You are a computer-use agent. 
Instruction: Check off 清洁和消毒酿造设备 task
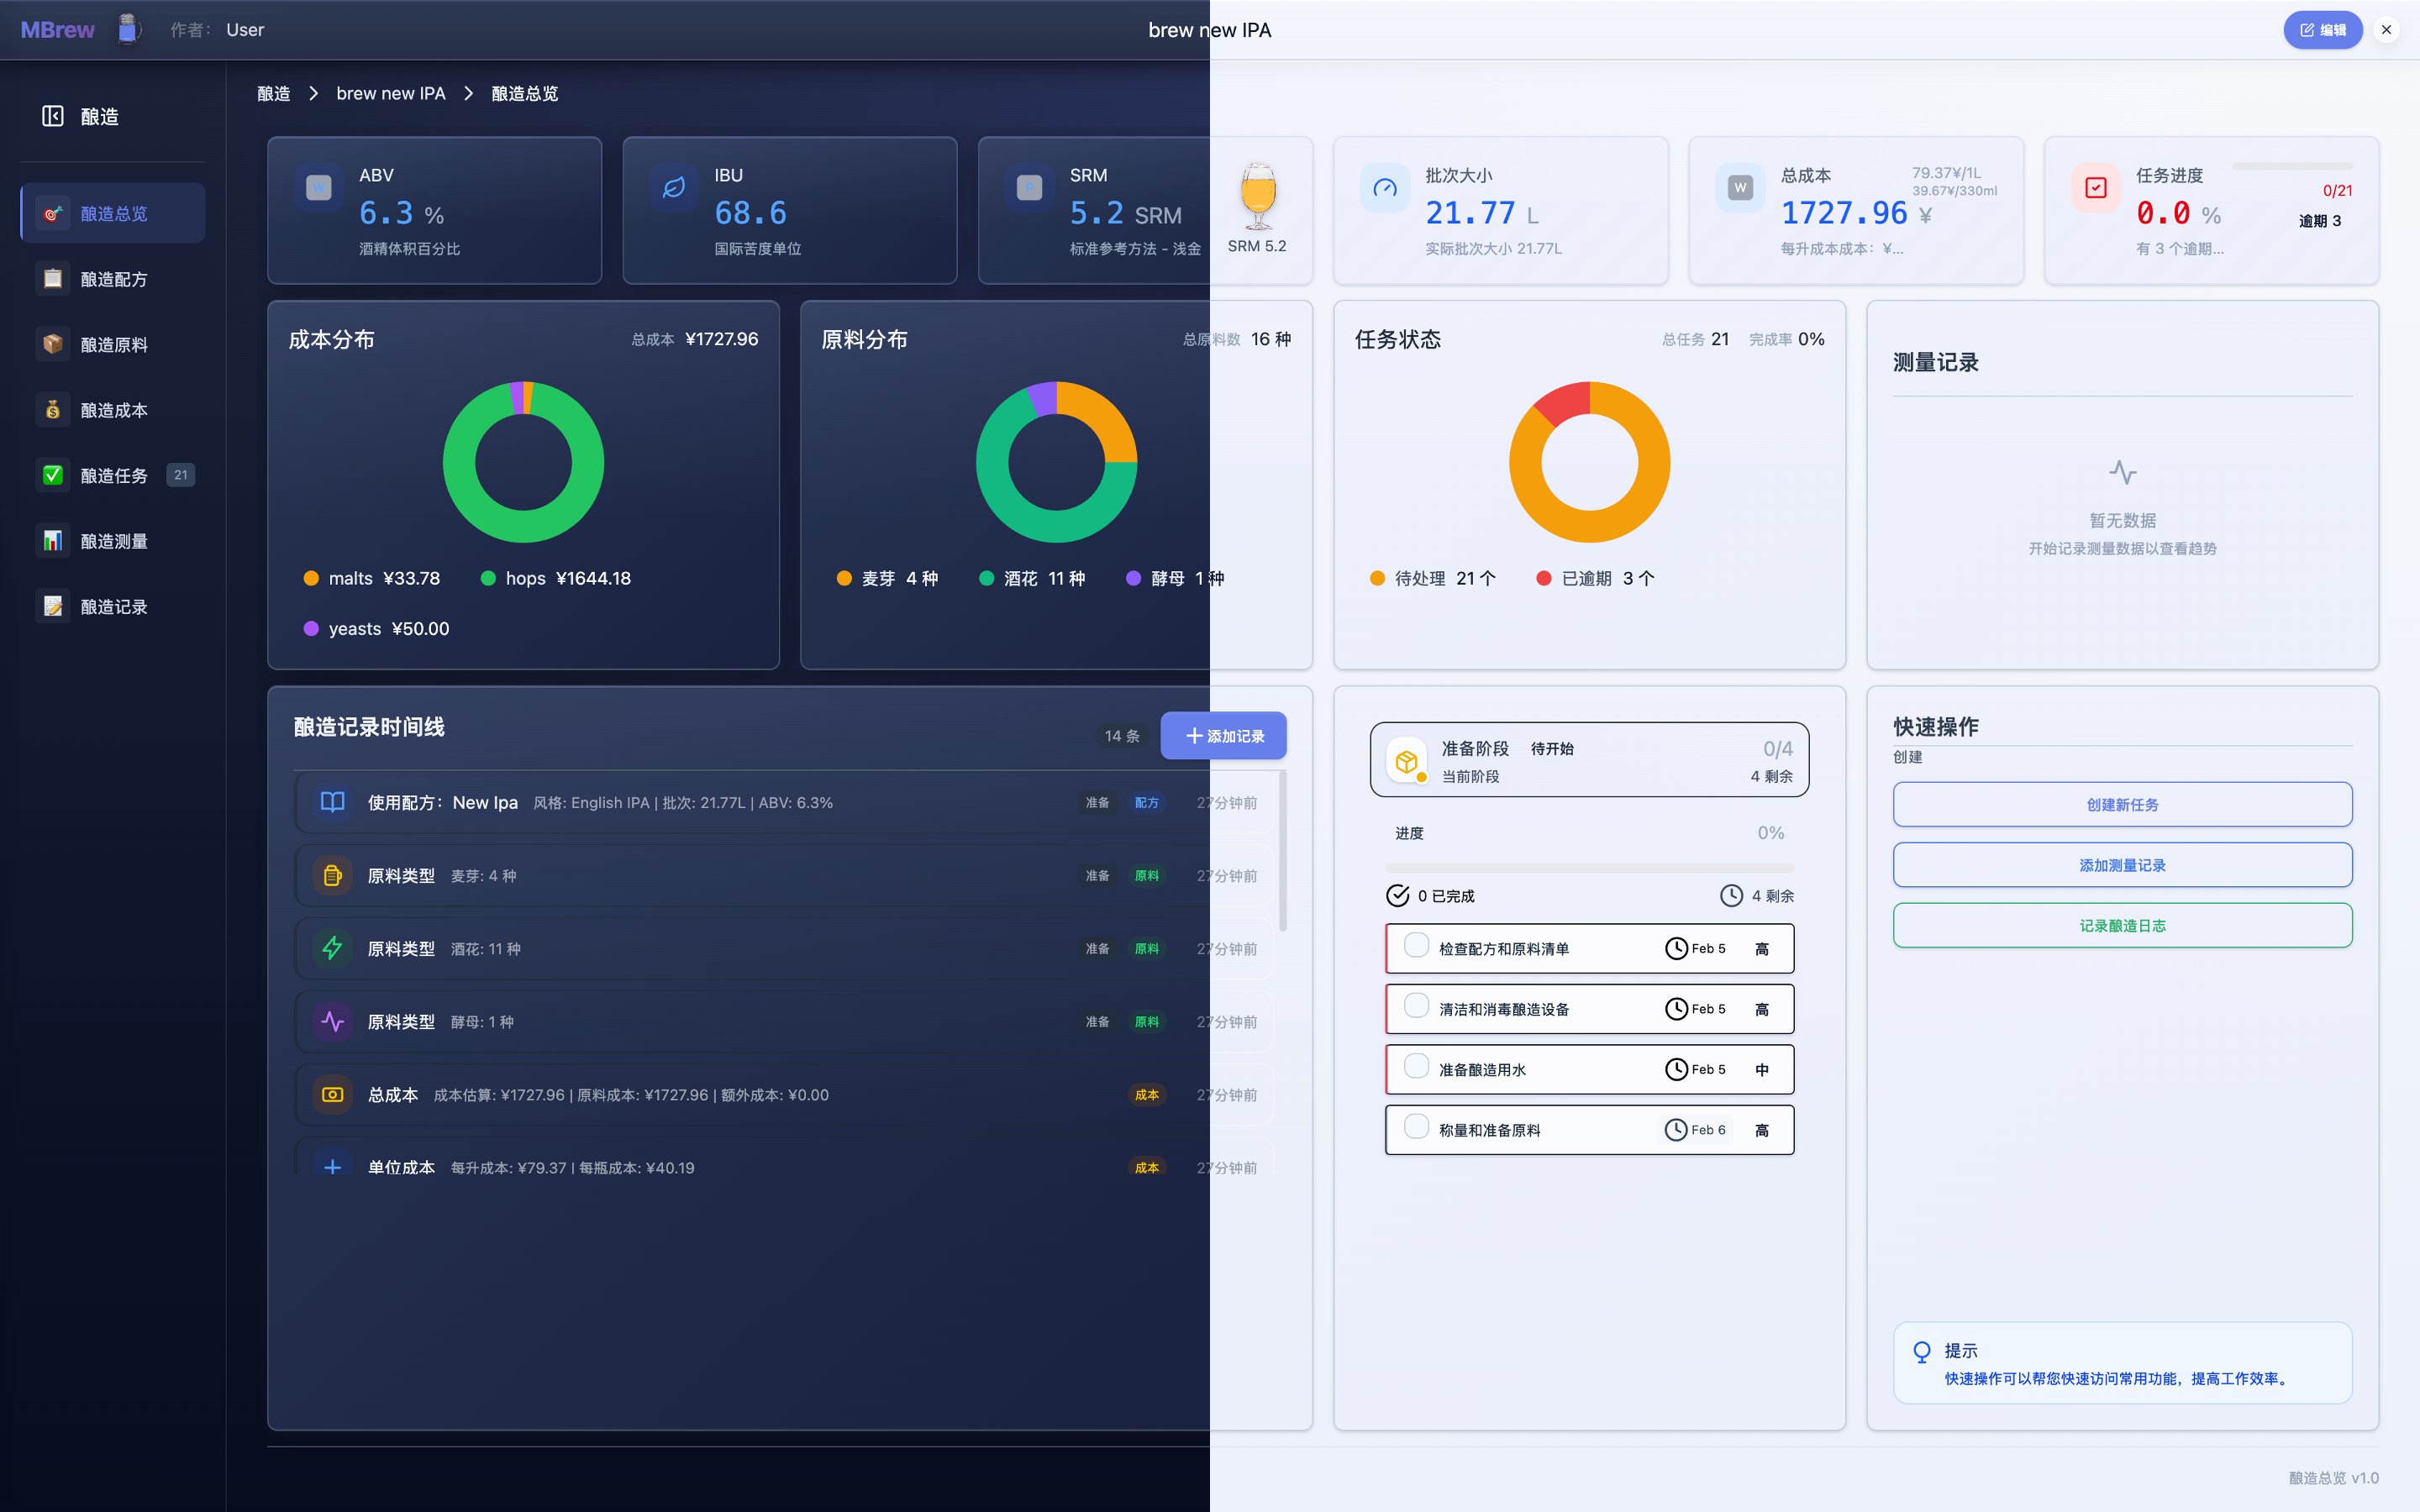coord(1416,1006)
